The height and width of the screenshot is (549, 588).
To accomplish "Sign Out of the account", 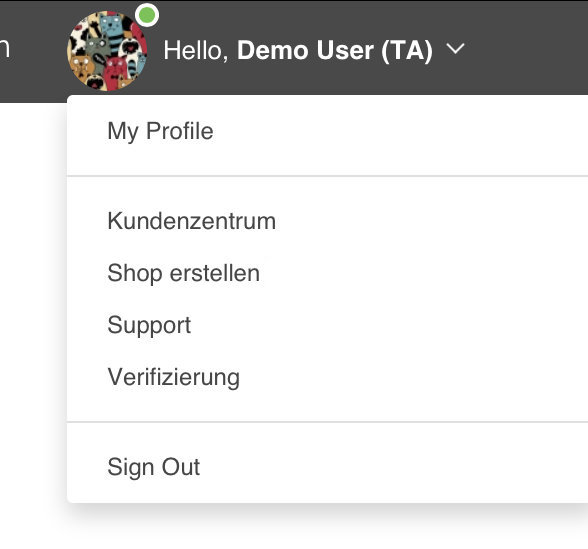I will [x=154, y=467].
